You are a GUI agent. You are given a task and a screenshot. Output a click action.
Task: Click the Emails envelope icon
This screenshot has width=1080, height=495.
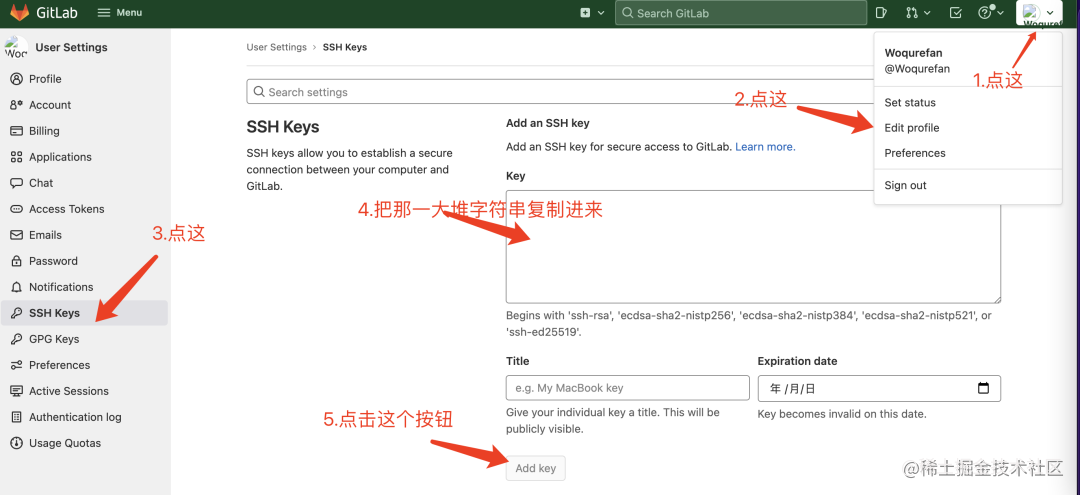coord(17,235)
